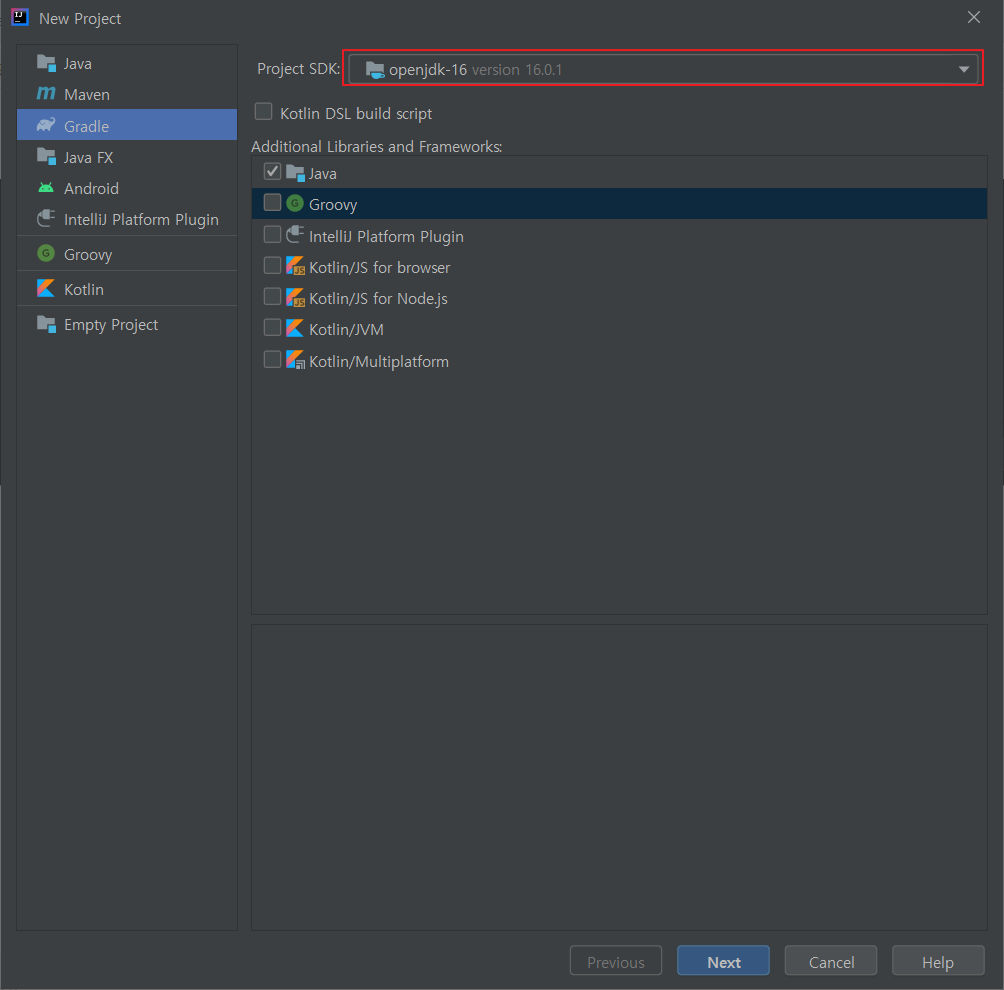This screenshot has width=1004, height=990.
Task: Click 'version 16.0.1' SDK version text
Action: coord(517,70)
